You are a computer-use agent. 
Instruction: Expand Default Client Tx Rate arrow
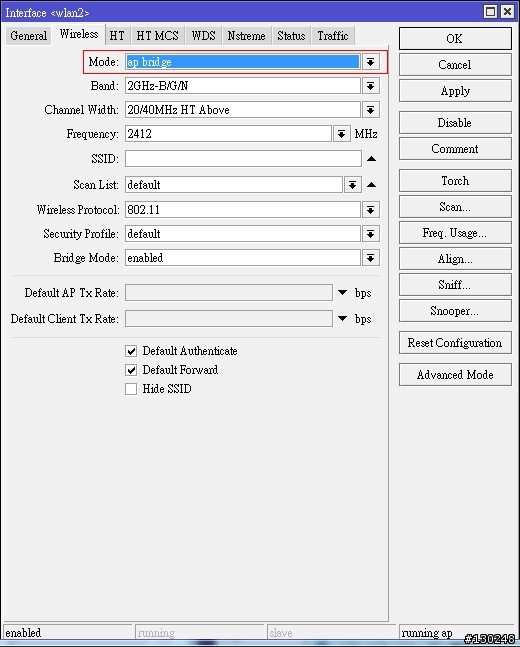pyautogui.click(x=343, y=319)
